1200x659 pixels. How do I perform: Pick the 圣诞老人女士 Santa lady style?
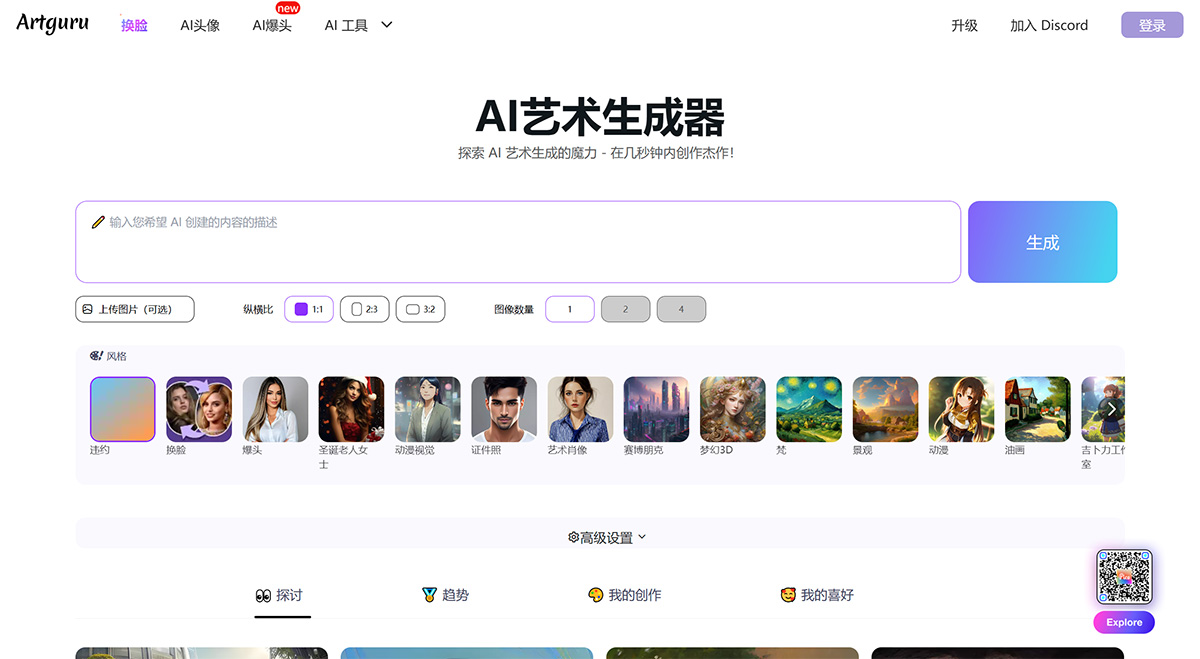point(351,408)
